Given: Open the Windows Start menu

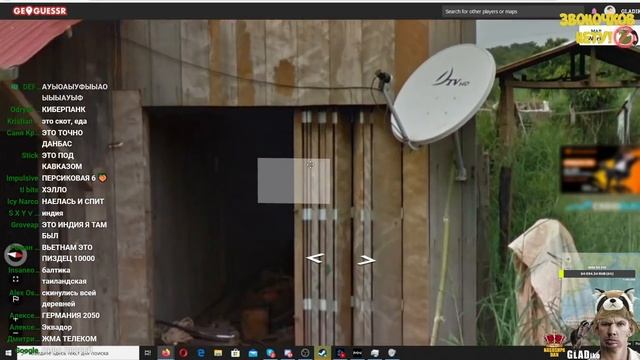Looking at the screenshot, I should pyautogui.click(x=8, y=353).
